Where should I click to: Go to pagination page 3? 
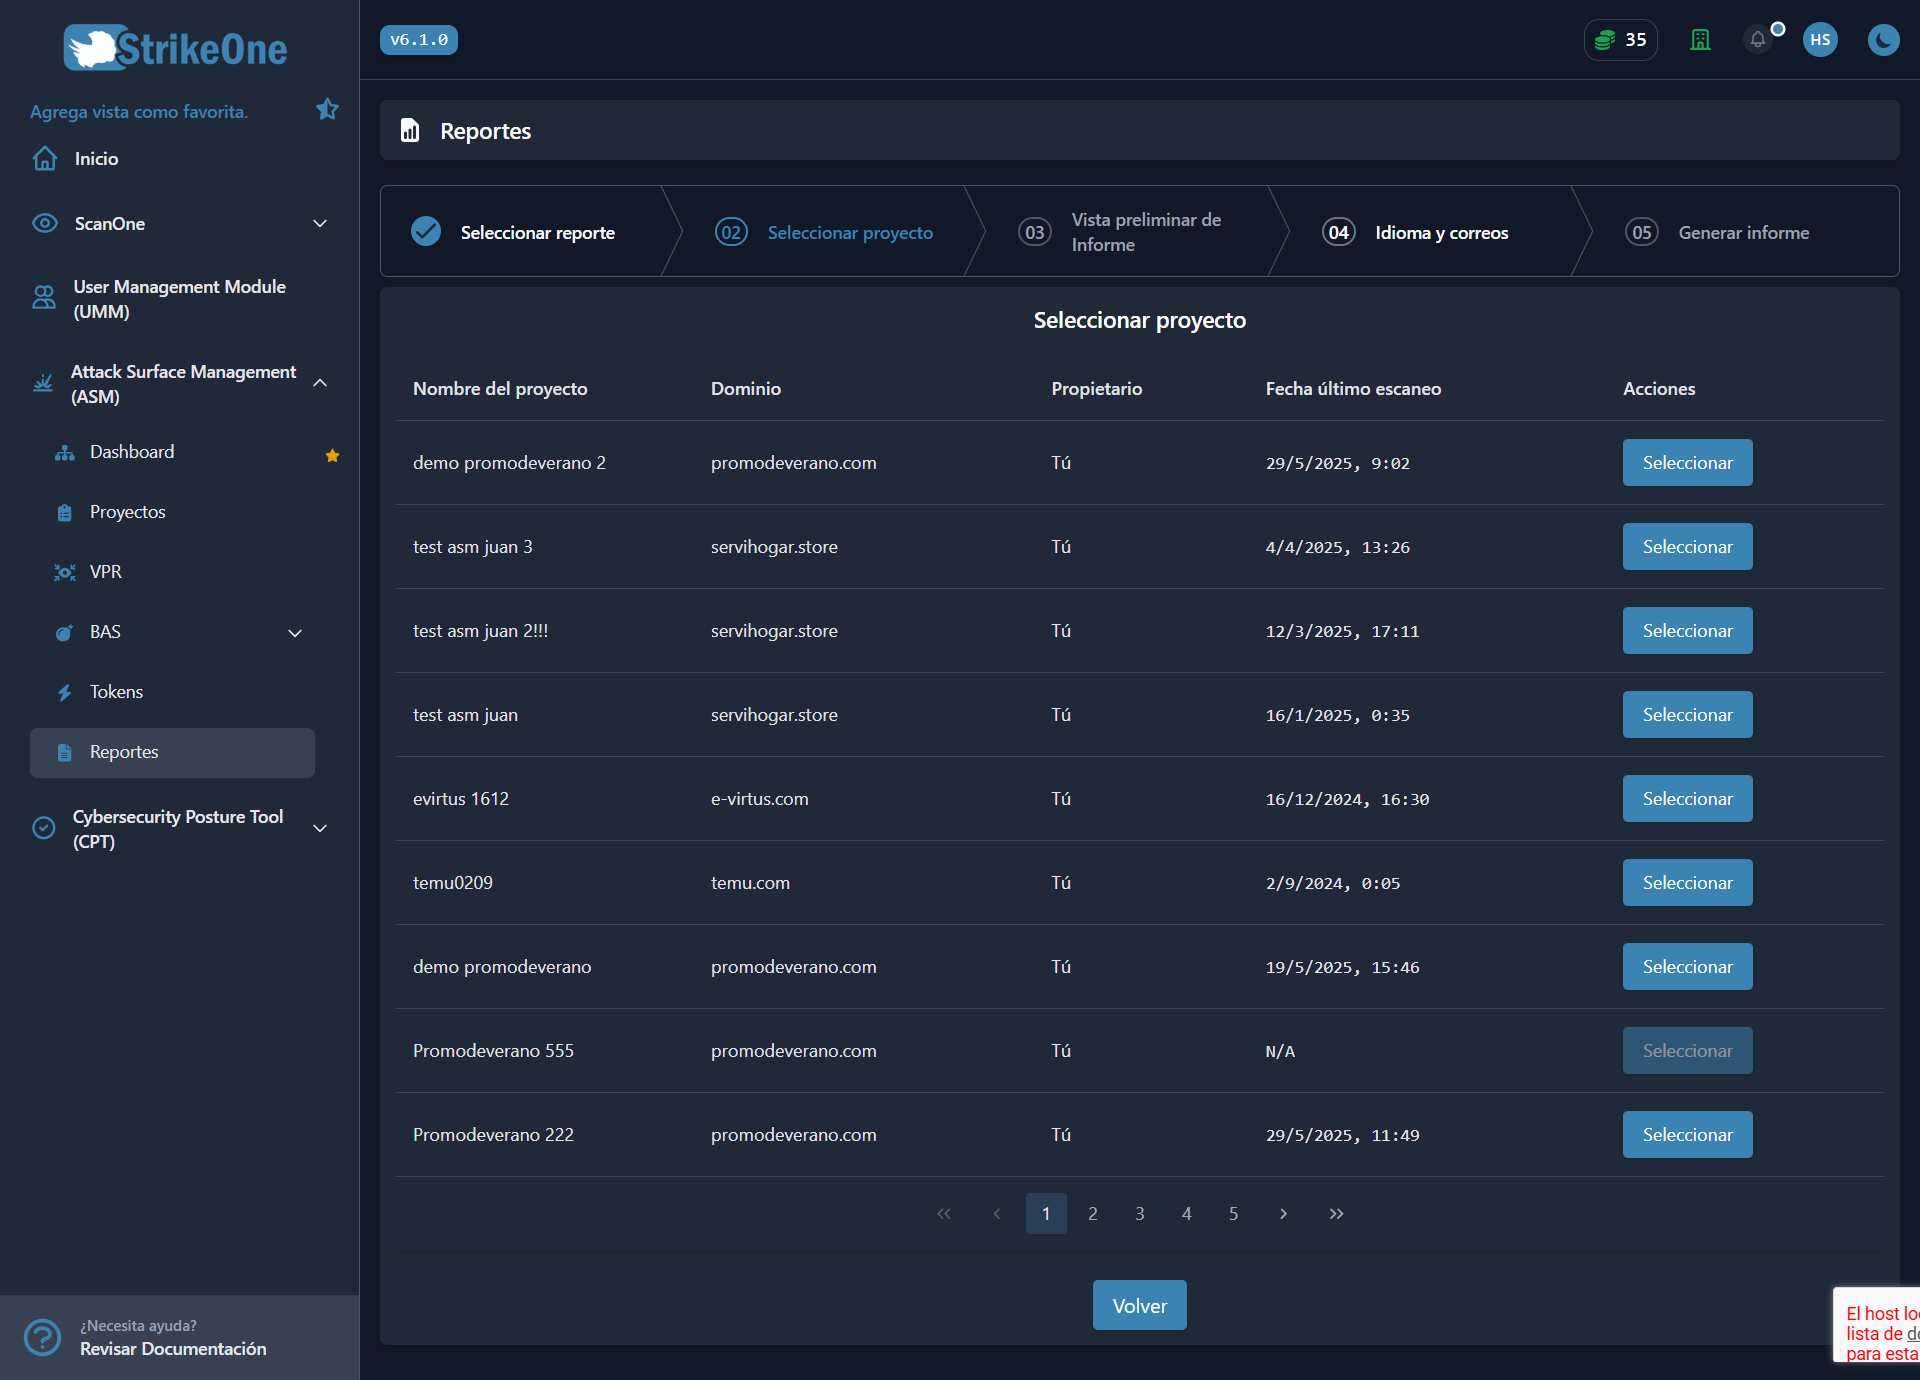click(1140, 1213)
